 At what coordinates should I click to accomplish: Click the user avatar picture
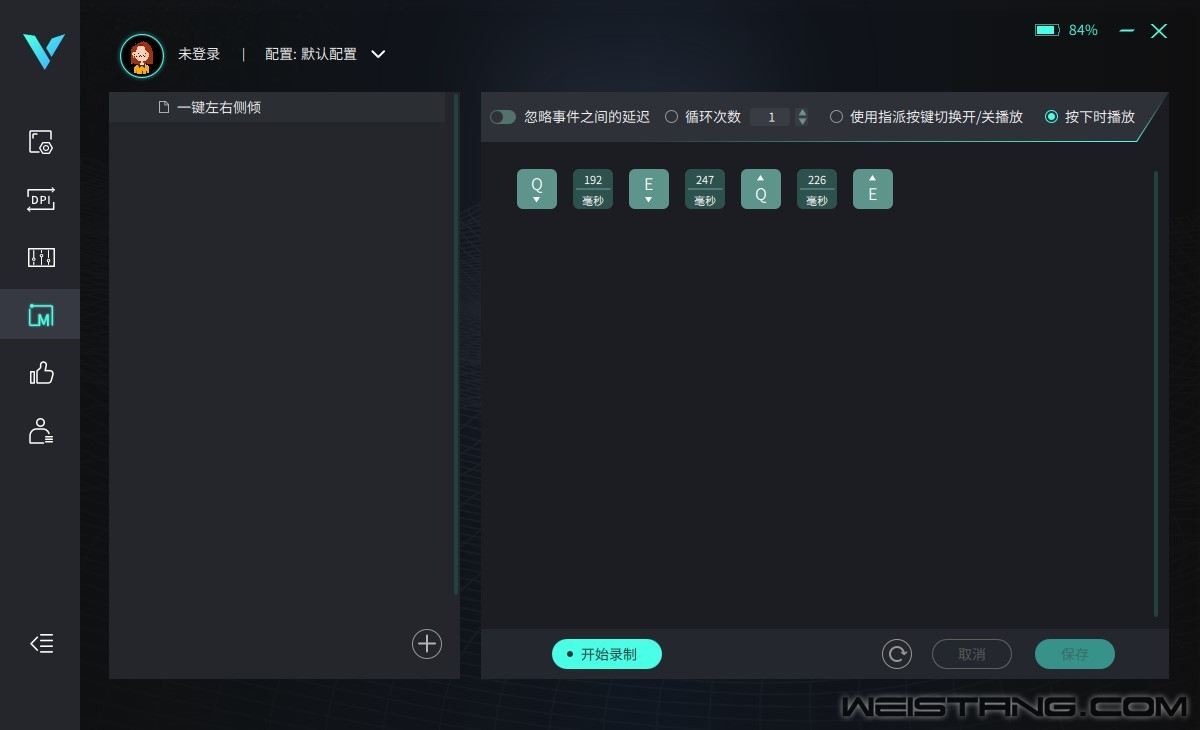pos(142,55)
